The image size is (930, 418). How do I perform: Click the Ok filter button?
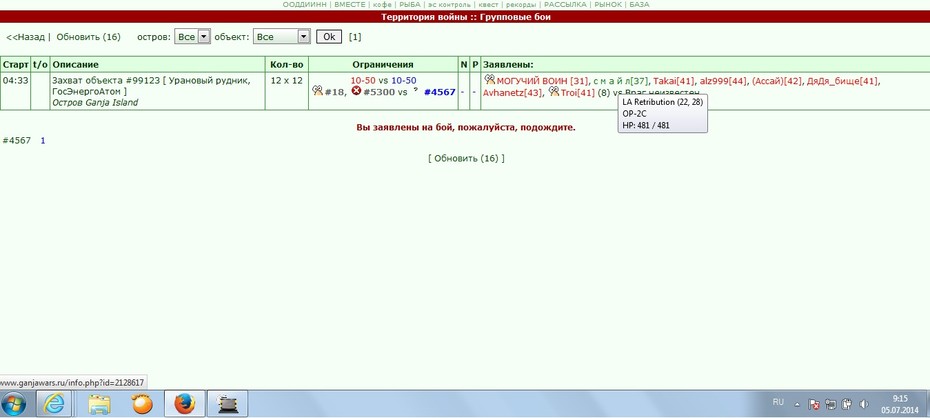(x=329, y=37)
